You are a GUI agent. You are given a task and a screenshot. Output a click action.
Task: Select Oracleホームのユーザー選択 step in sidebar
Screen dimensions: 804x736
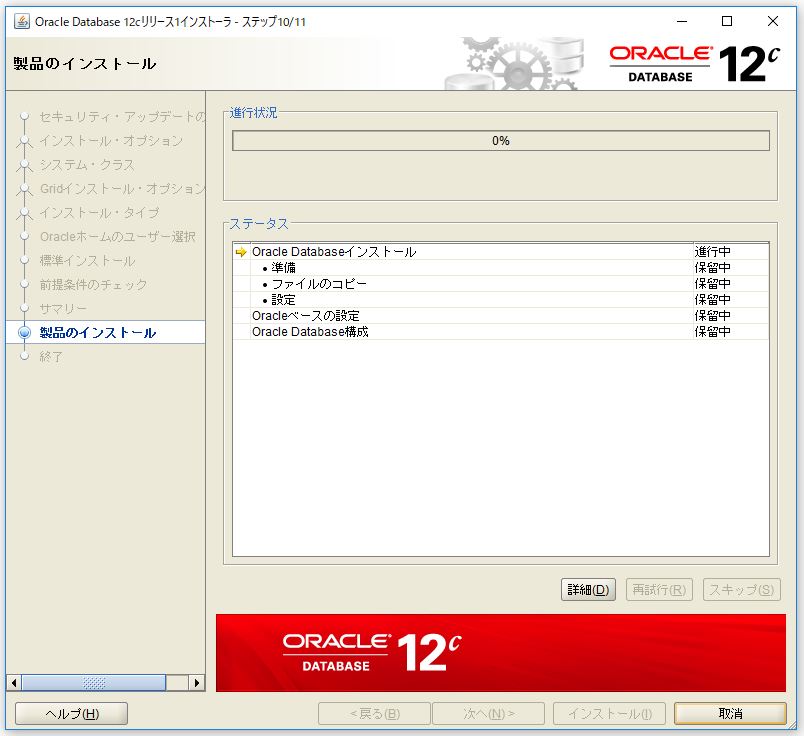point(118,236)
